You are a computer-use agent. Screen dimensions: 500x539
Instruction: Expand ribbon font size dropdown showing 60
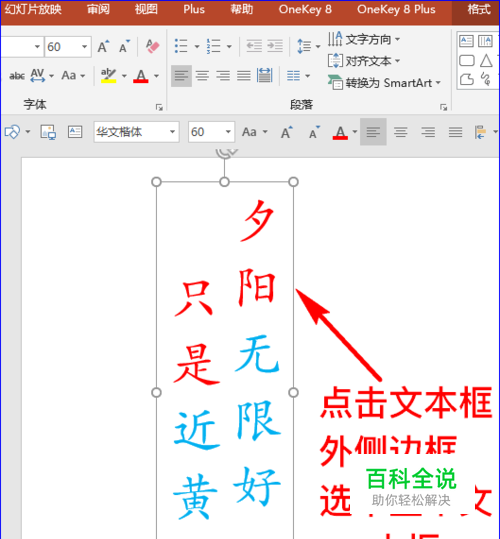[x=84, y=46]
